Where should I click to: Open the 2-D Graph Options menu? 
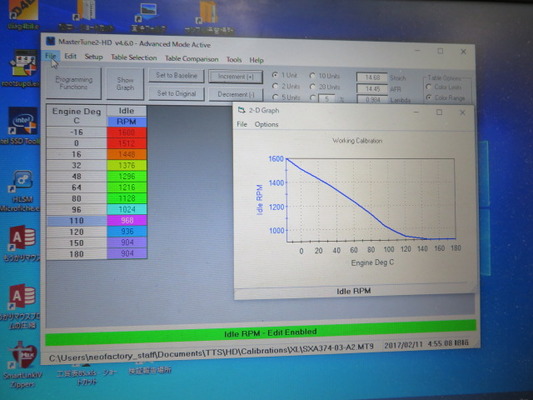[266, 124]
